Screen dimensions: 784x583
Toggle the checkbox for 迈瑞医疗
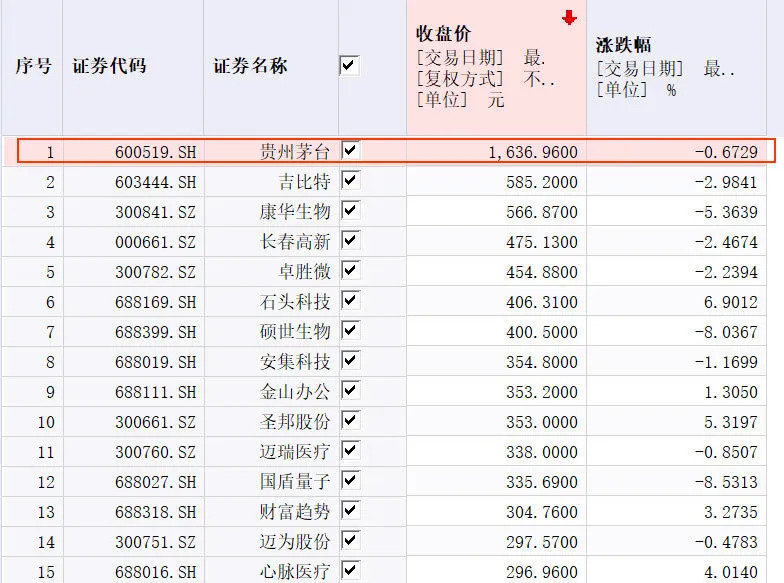(350, 450)
